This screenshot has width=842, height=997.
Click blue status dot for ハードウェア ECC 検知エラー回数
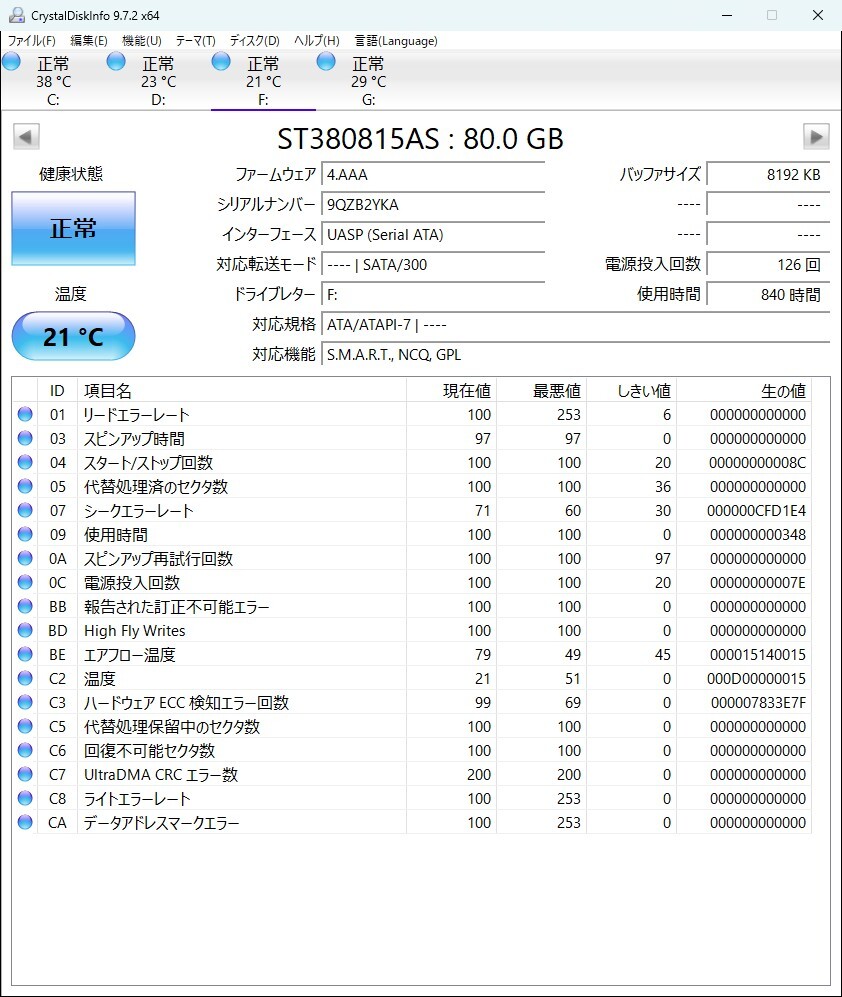point(25,703)
